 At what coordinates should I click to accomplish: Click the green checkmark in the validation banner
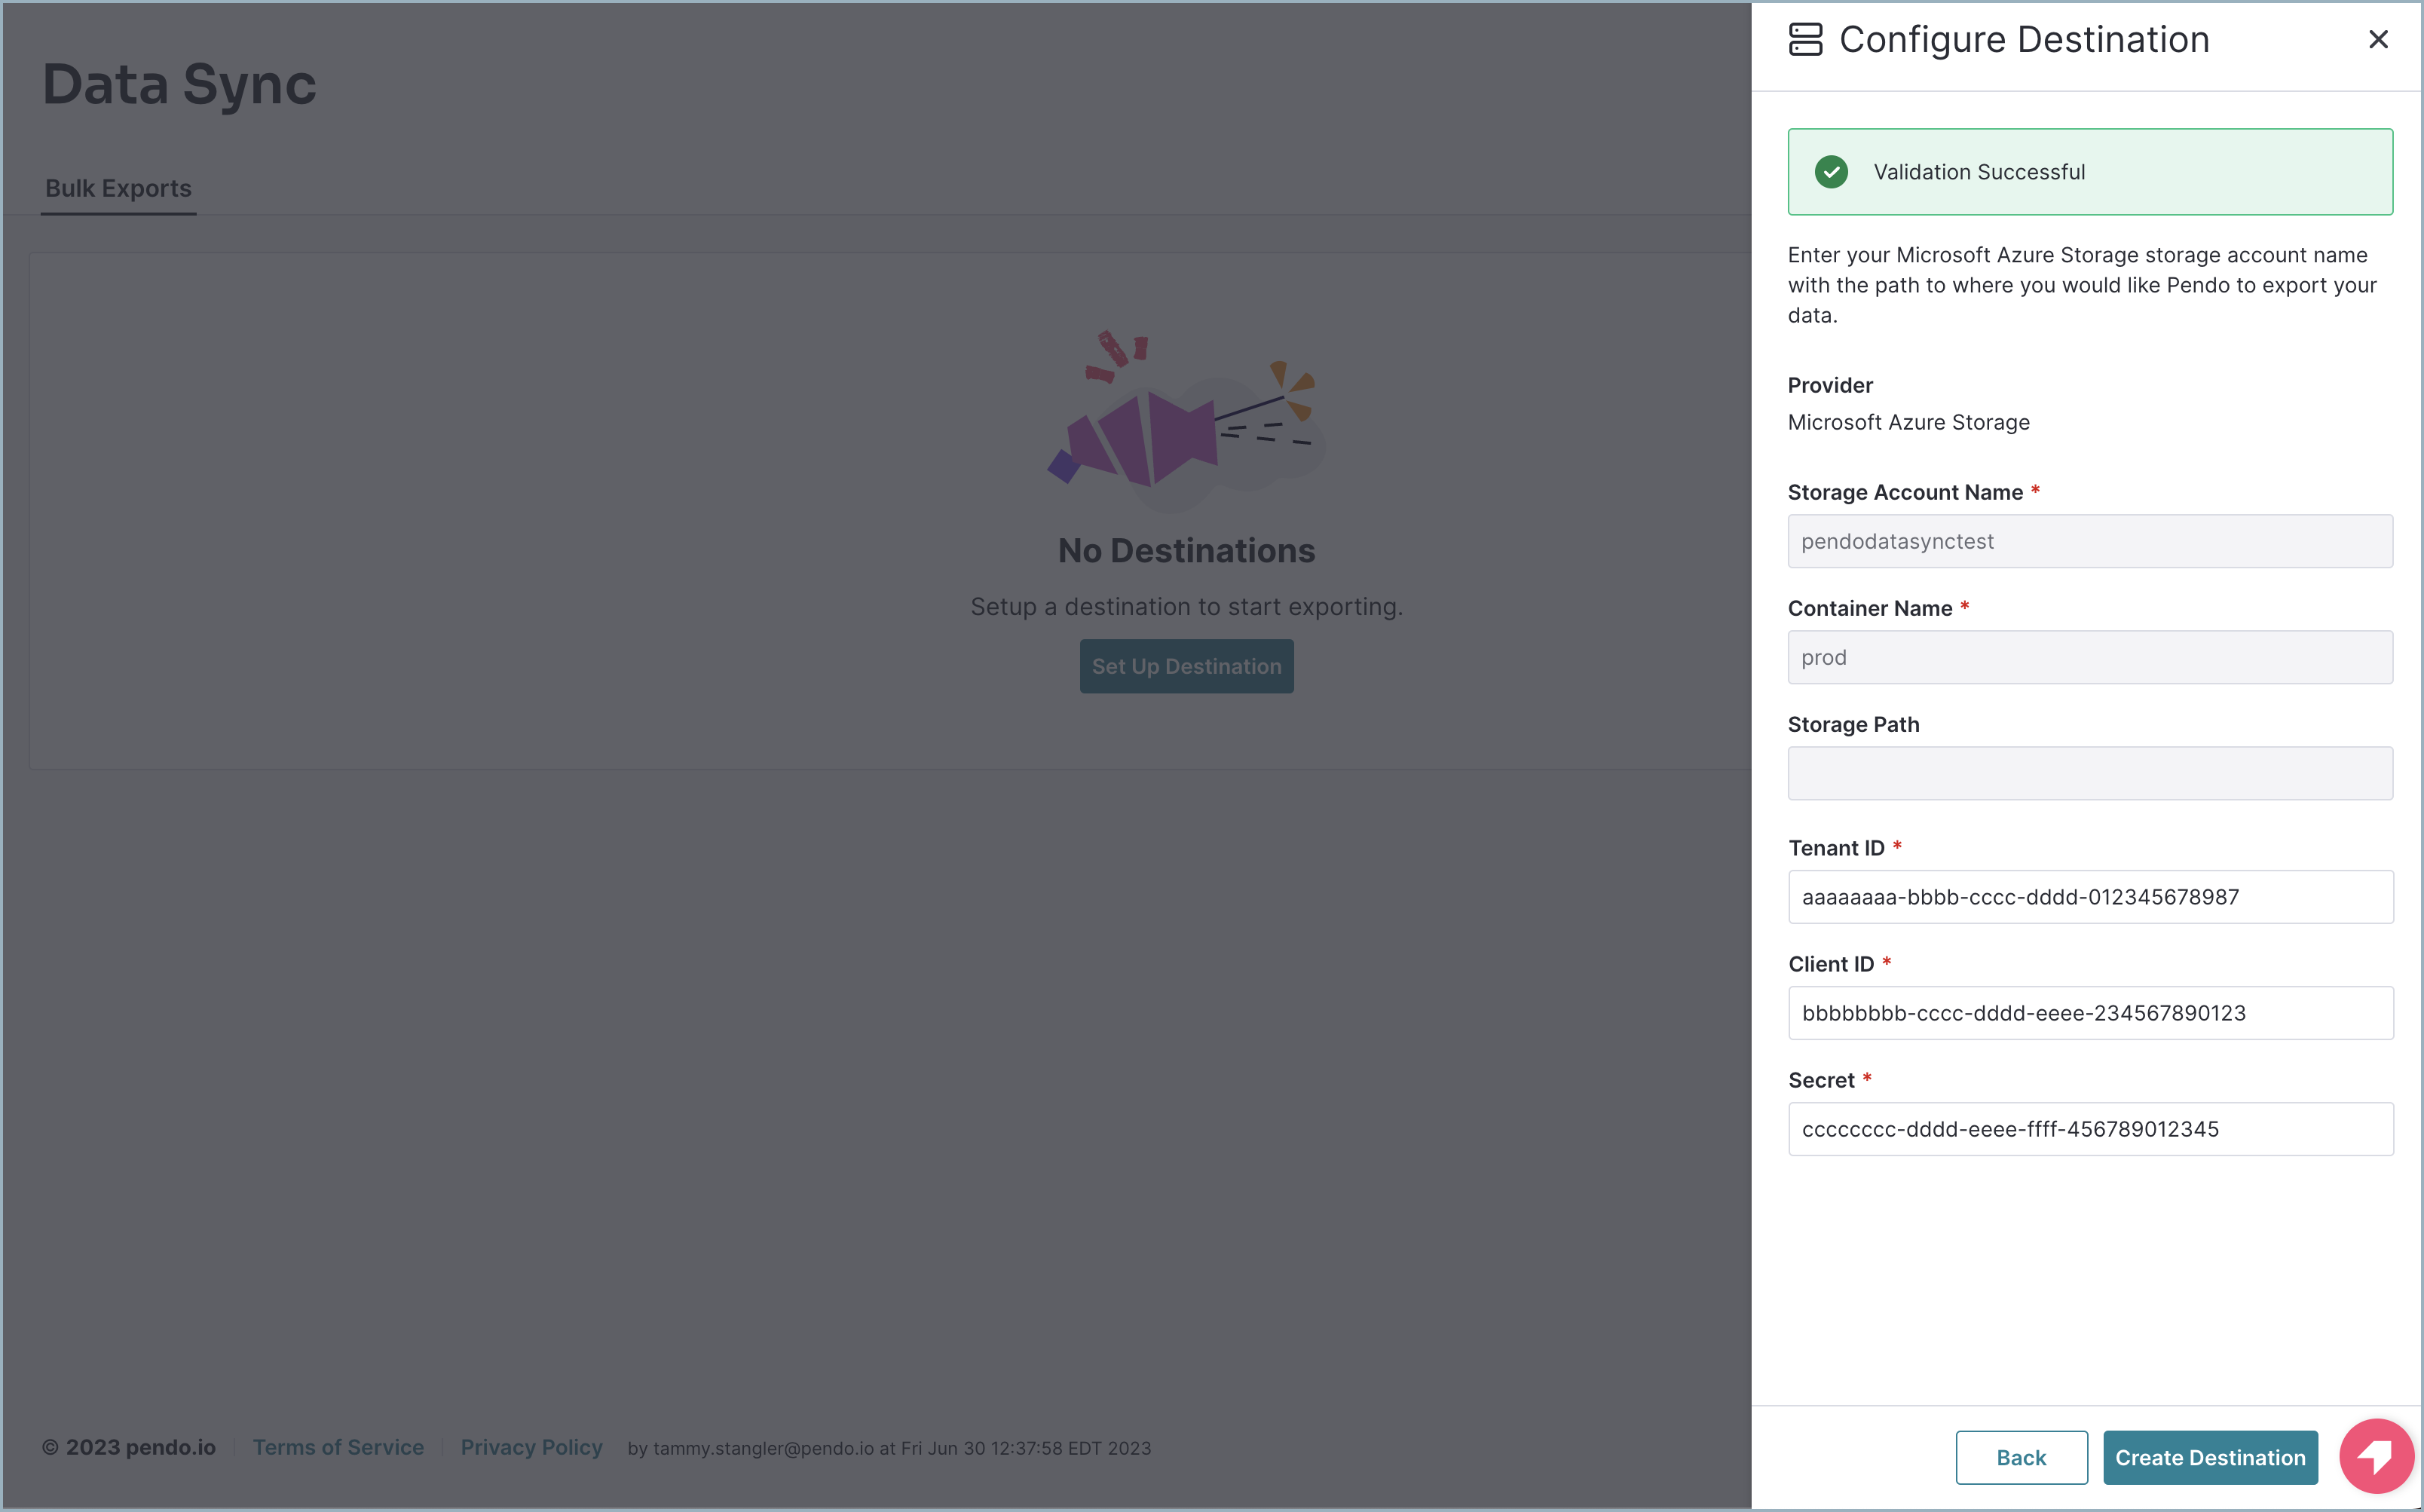click(x=1831, y=171)
